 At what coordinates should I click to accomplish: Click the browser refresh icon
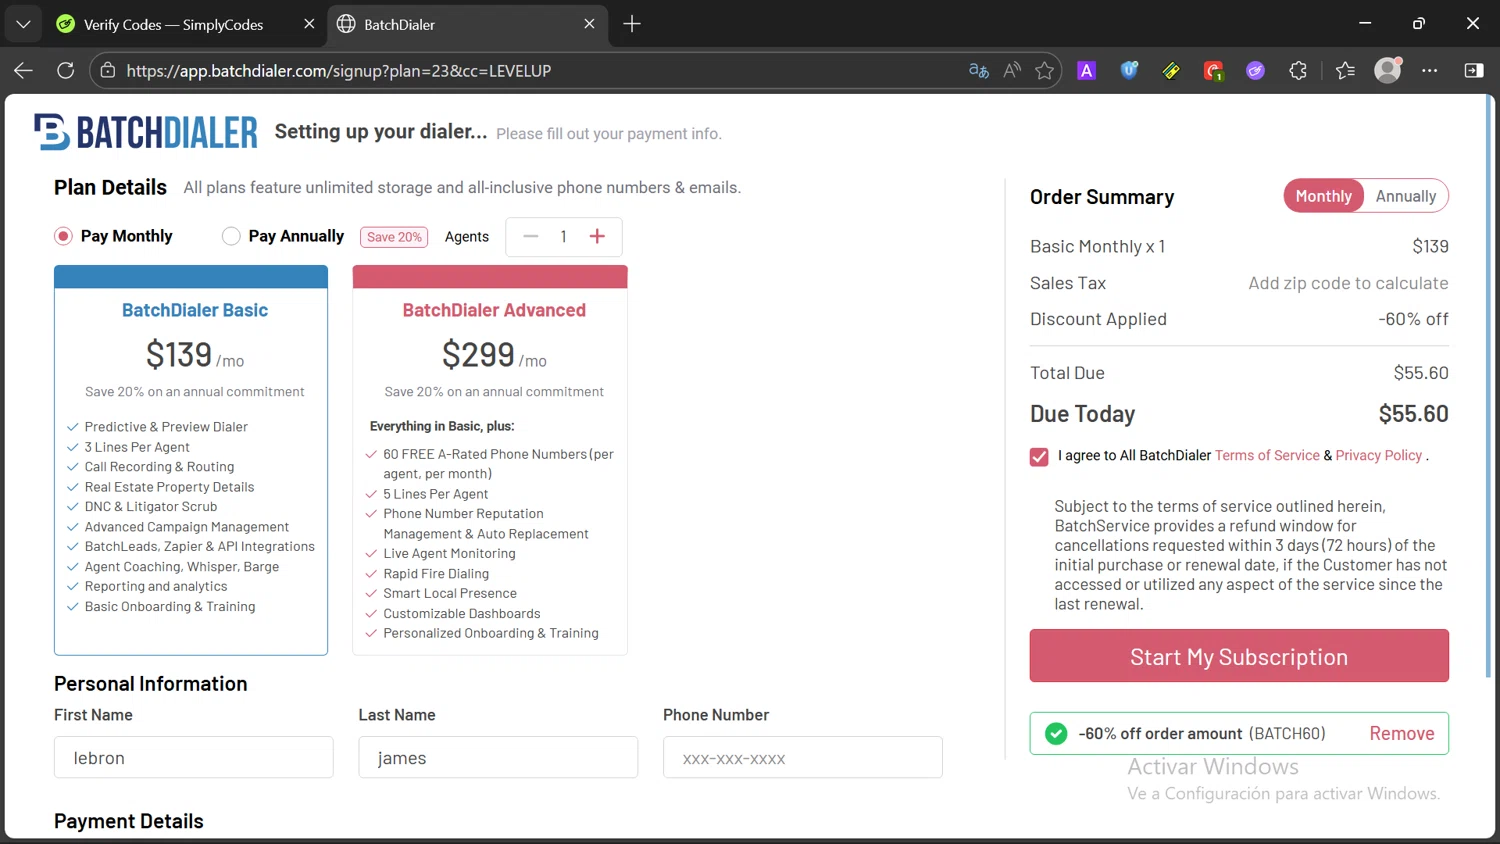[66, 71]
